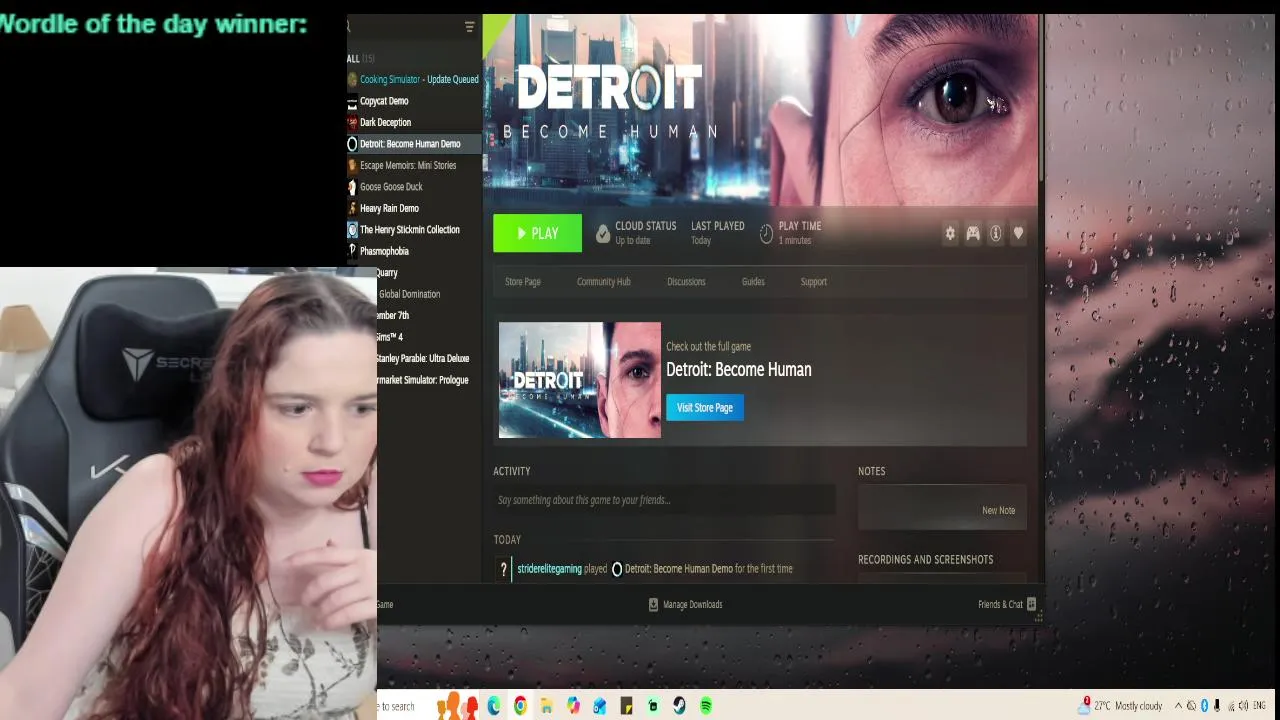Select Heavy Rain Demo in library
The image size is (1280, 720).
click(414, 208)
